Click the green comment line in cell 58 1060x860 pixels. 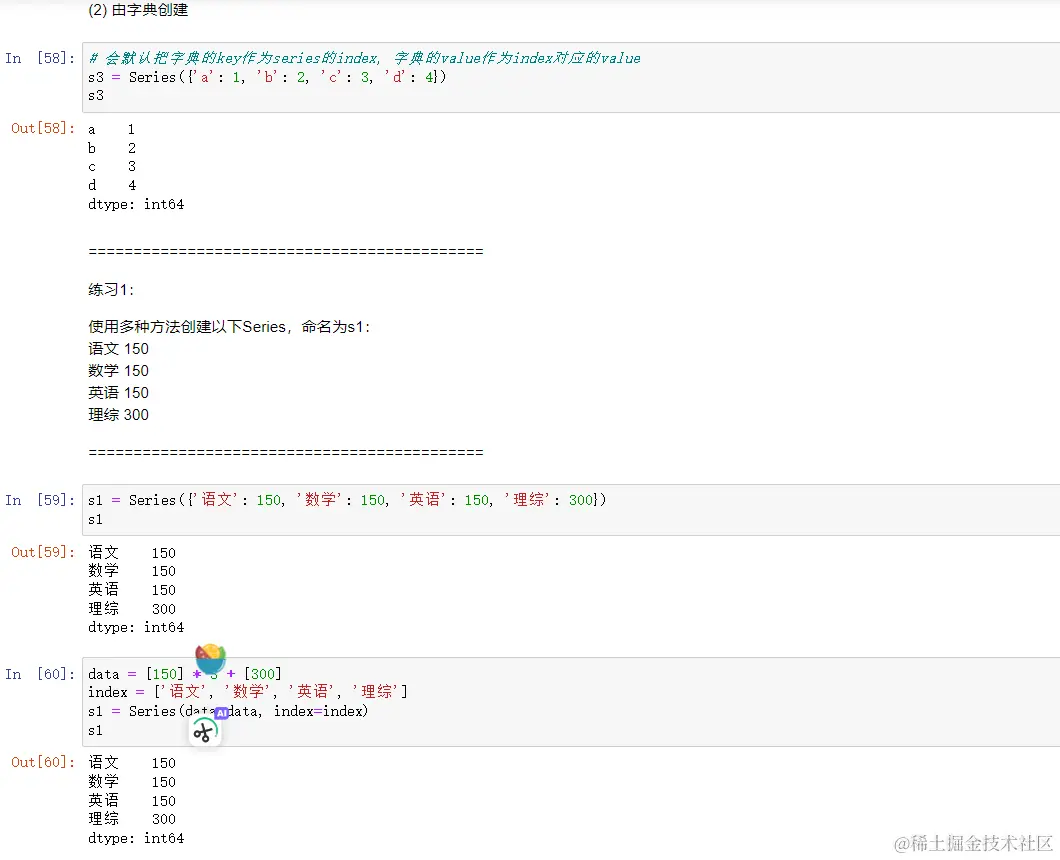[364, 58]
